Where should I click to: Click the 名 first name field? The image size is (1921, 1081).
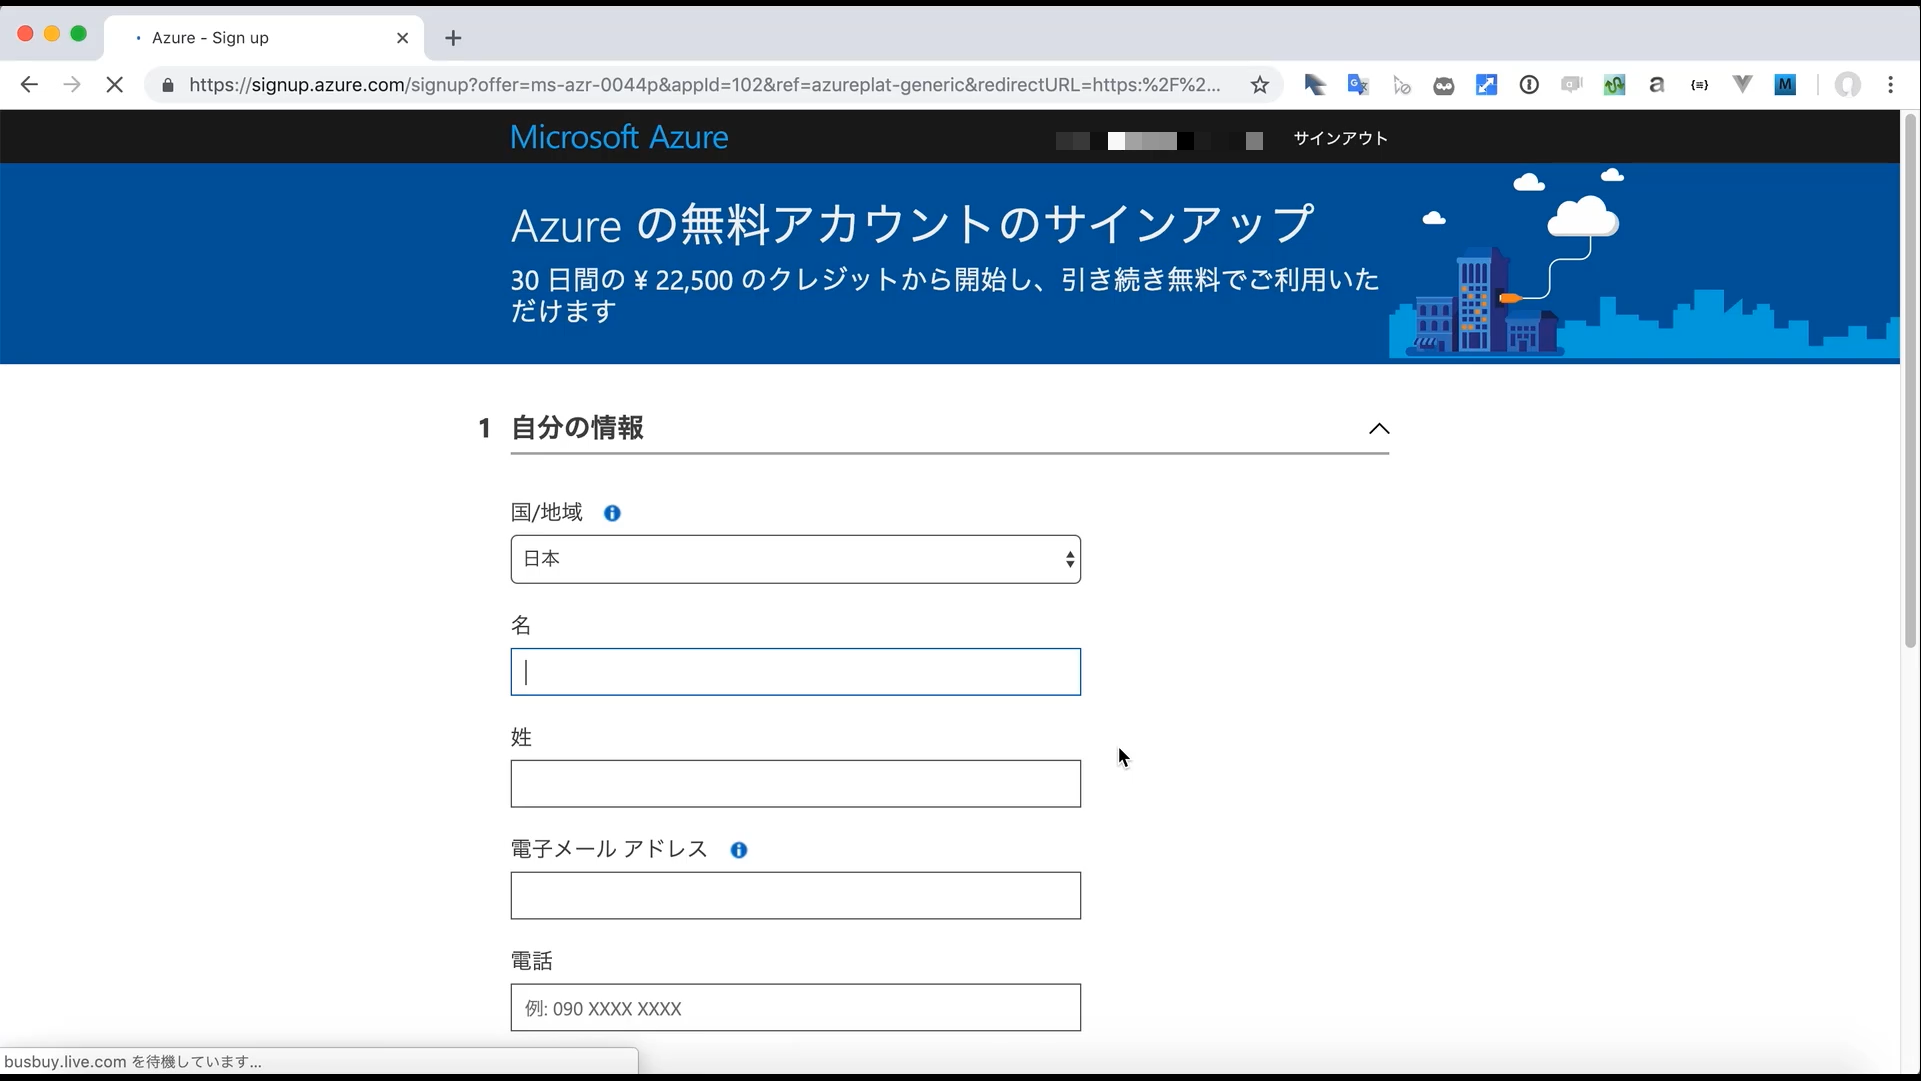click(795, 672)
